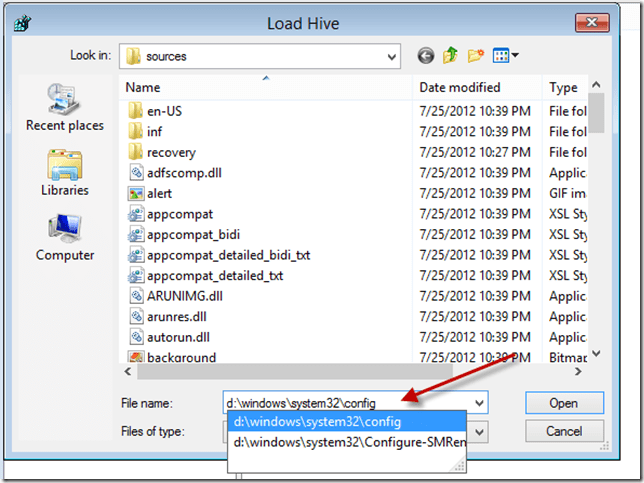644x483 pixels.
Task: Select the appcompat_bidi file icon
Action: [136, 235]
